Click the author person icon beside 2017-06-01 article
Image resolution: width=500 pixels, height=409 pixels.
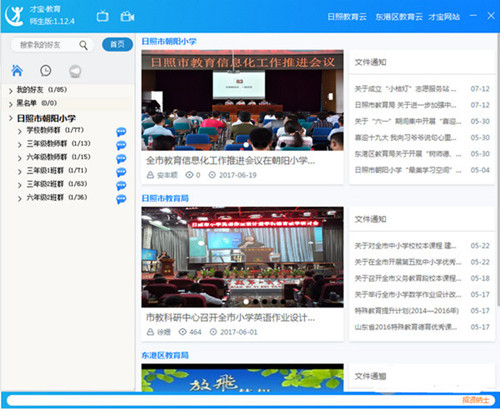[150, 332]
